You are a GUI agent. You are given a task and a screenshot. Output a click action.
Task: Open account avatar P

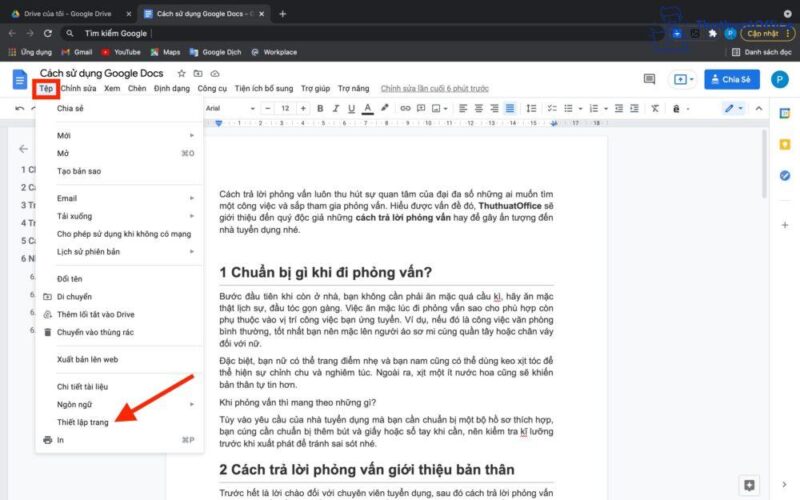pyautogui.click(x=780, y=80)
